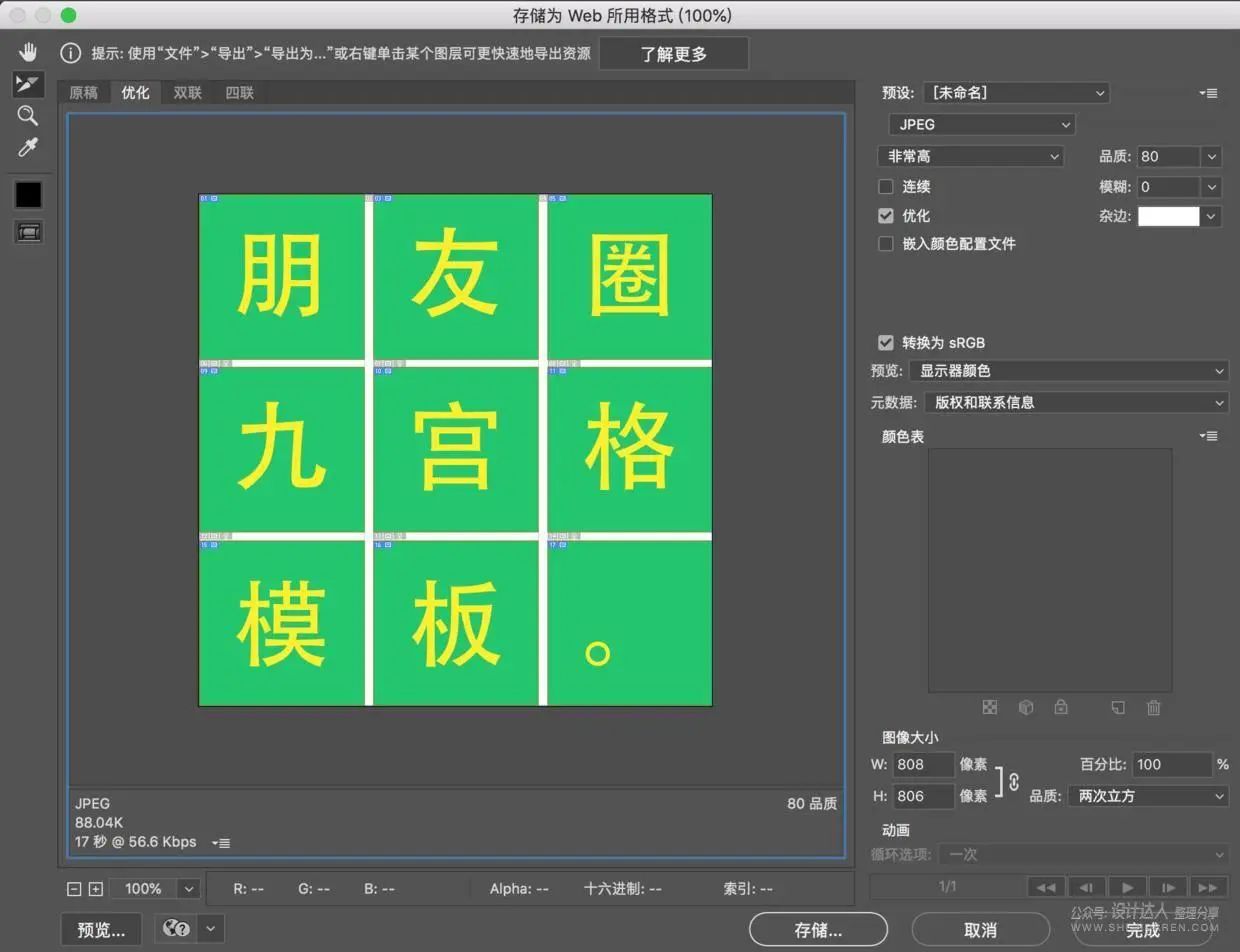
Task: Enable the 连续 (Progressive) checkbox
Action: pos(886,187)
